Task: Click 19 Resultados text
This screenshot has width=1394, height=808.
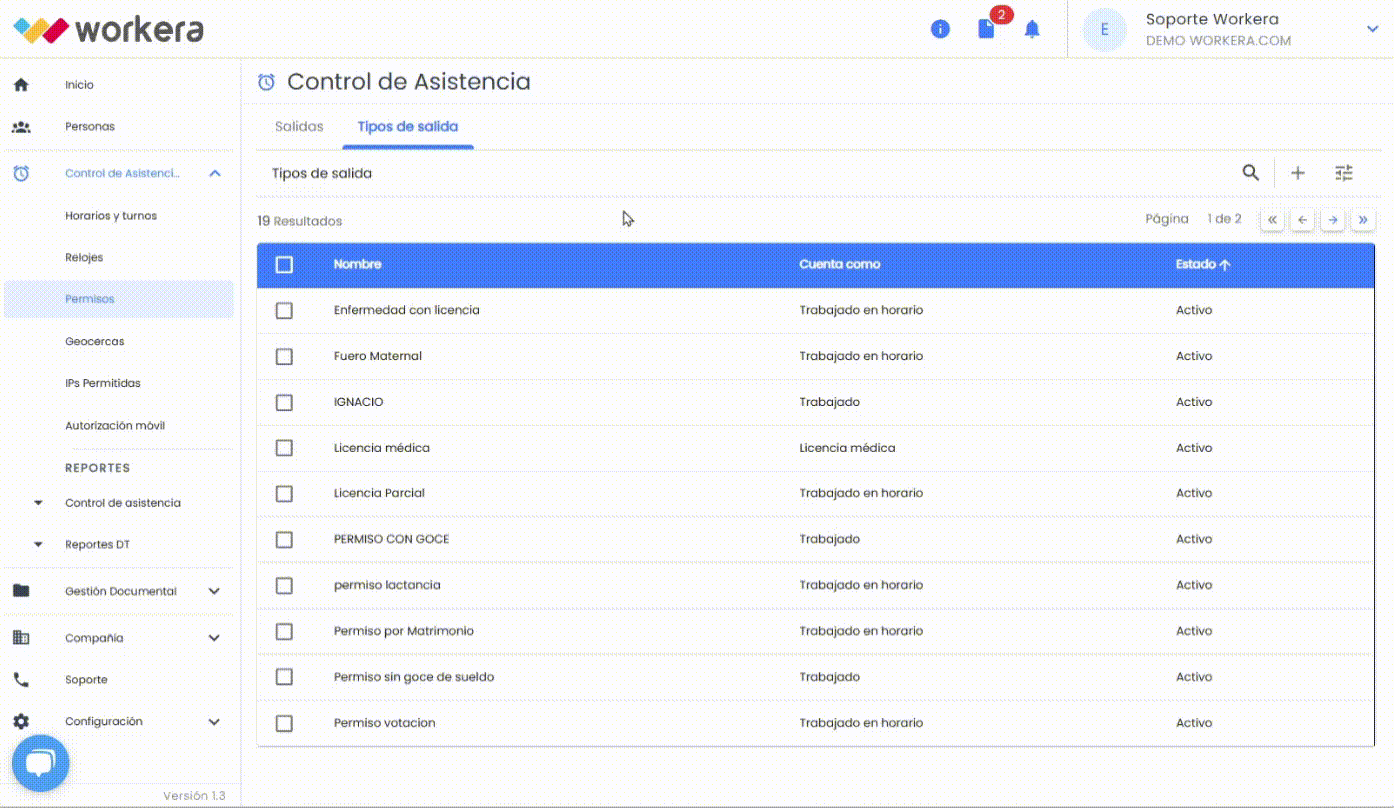Action: click(x=300, y=221)
